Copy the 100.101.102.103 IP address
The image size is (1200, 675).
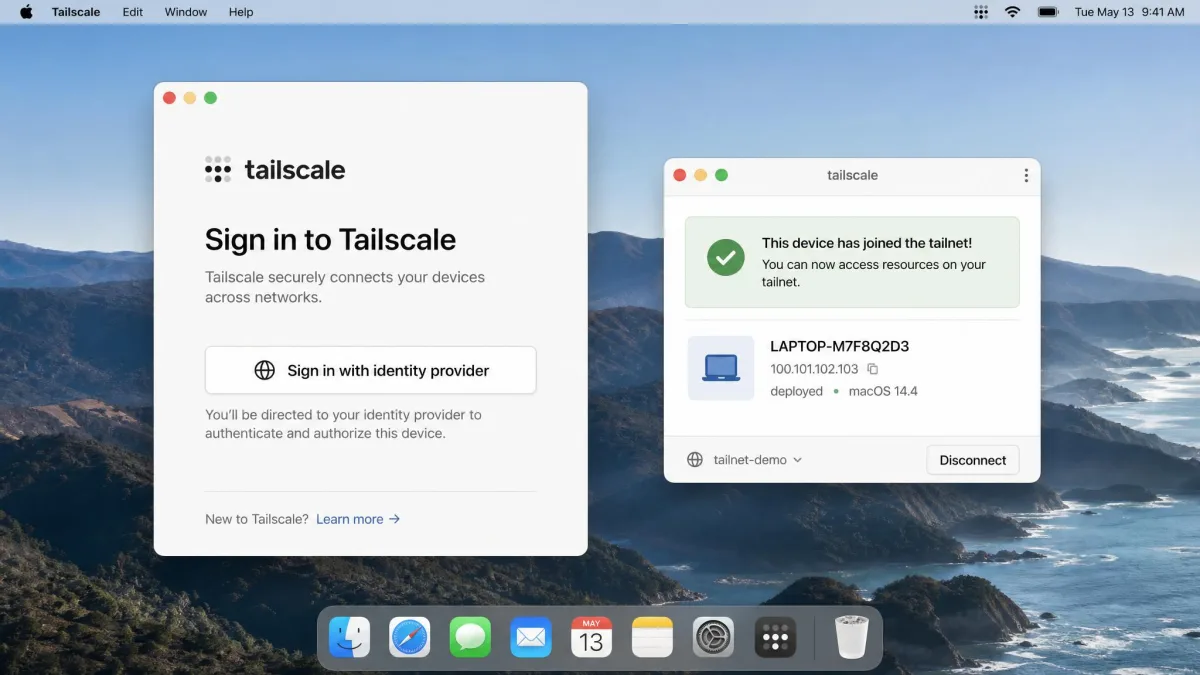click(872, 369)
